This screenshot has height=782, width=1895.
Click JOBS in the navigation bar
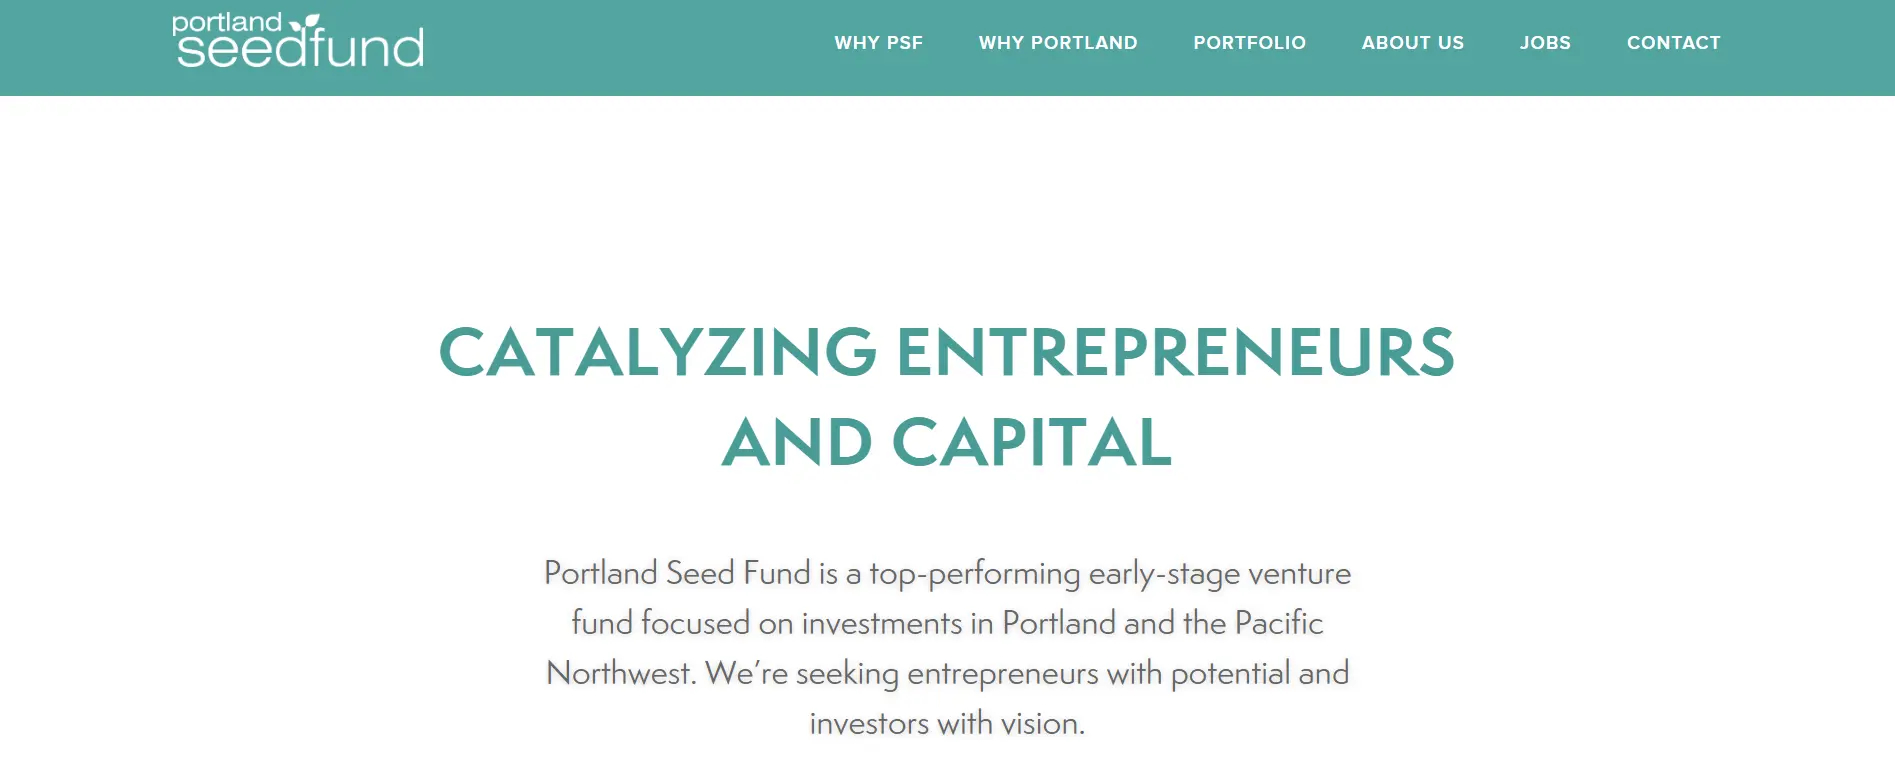click(1545, 43)
